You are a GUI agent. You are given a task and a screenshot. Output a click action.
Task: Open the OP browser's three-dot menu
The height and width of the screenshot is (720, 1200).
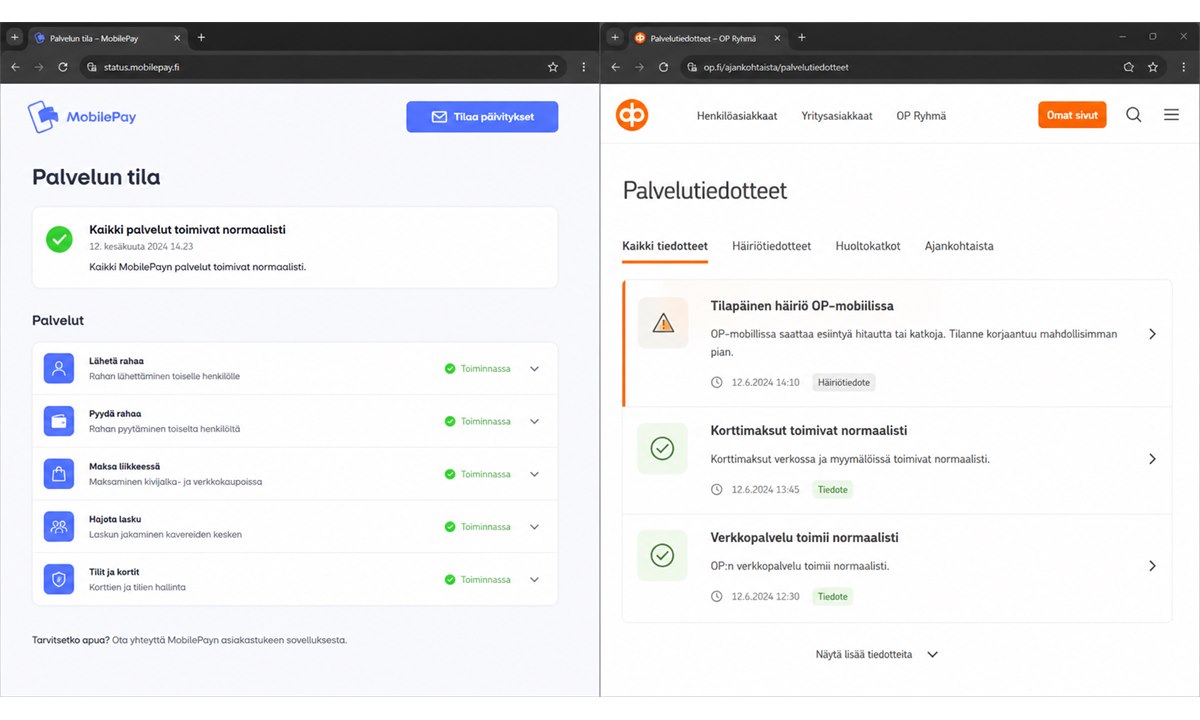pyautogui.click(x=1184, y=67)
